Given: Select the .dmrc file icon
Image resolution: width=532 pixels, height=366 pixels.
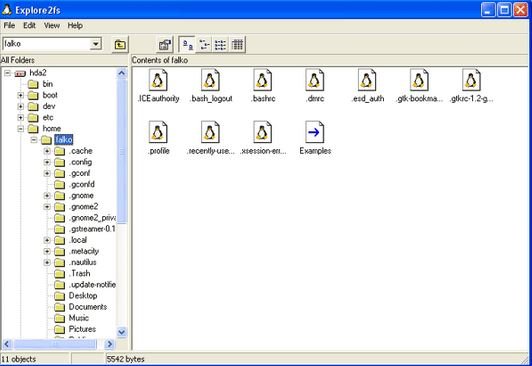Looking at the screenshot, I should (x=315, y=80).
